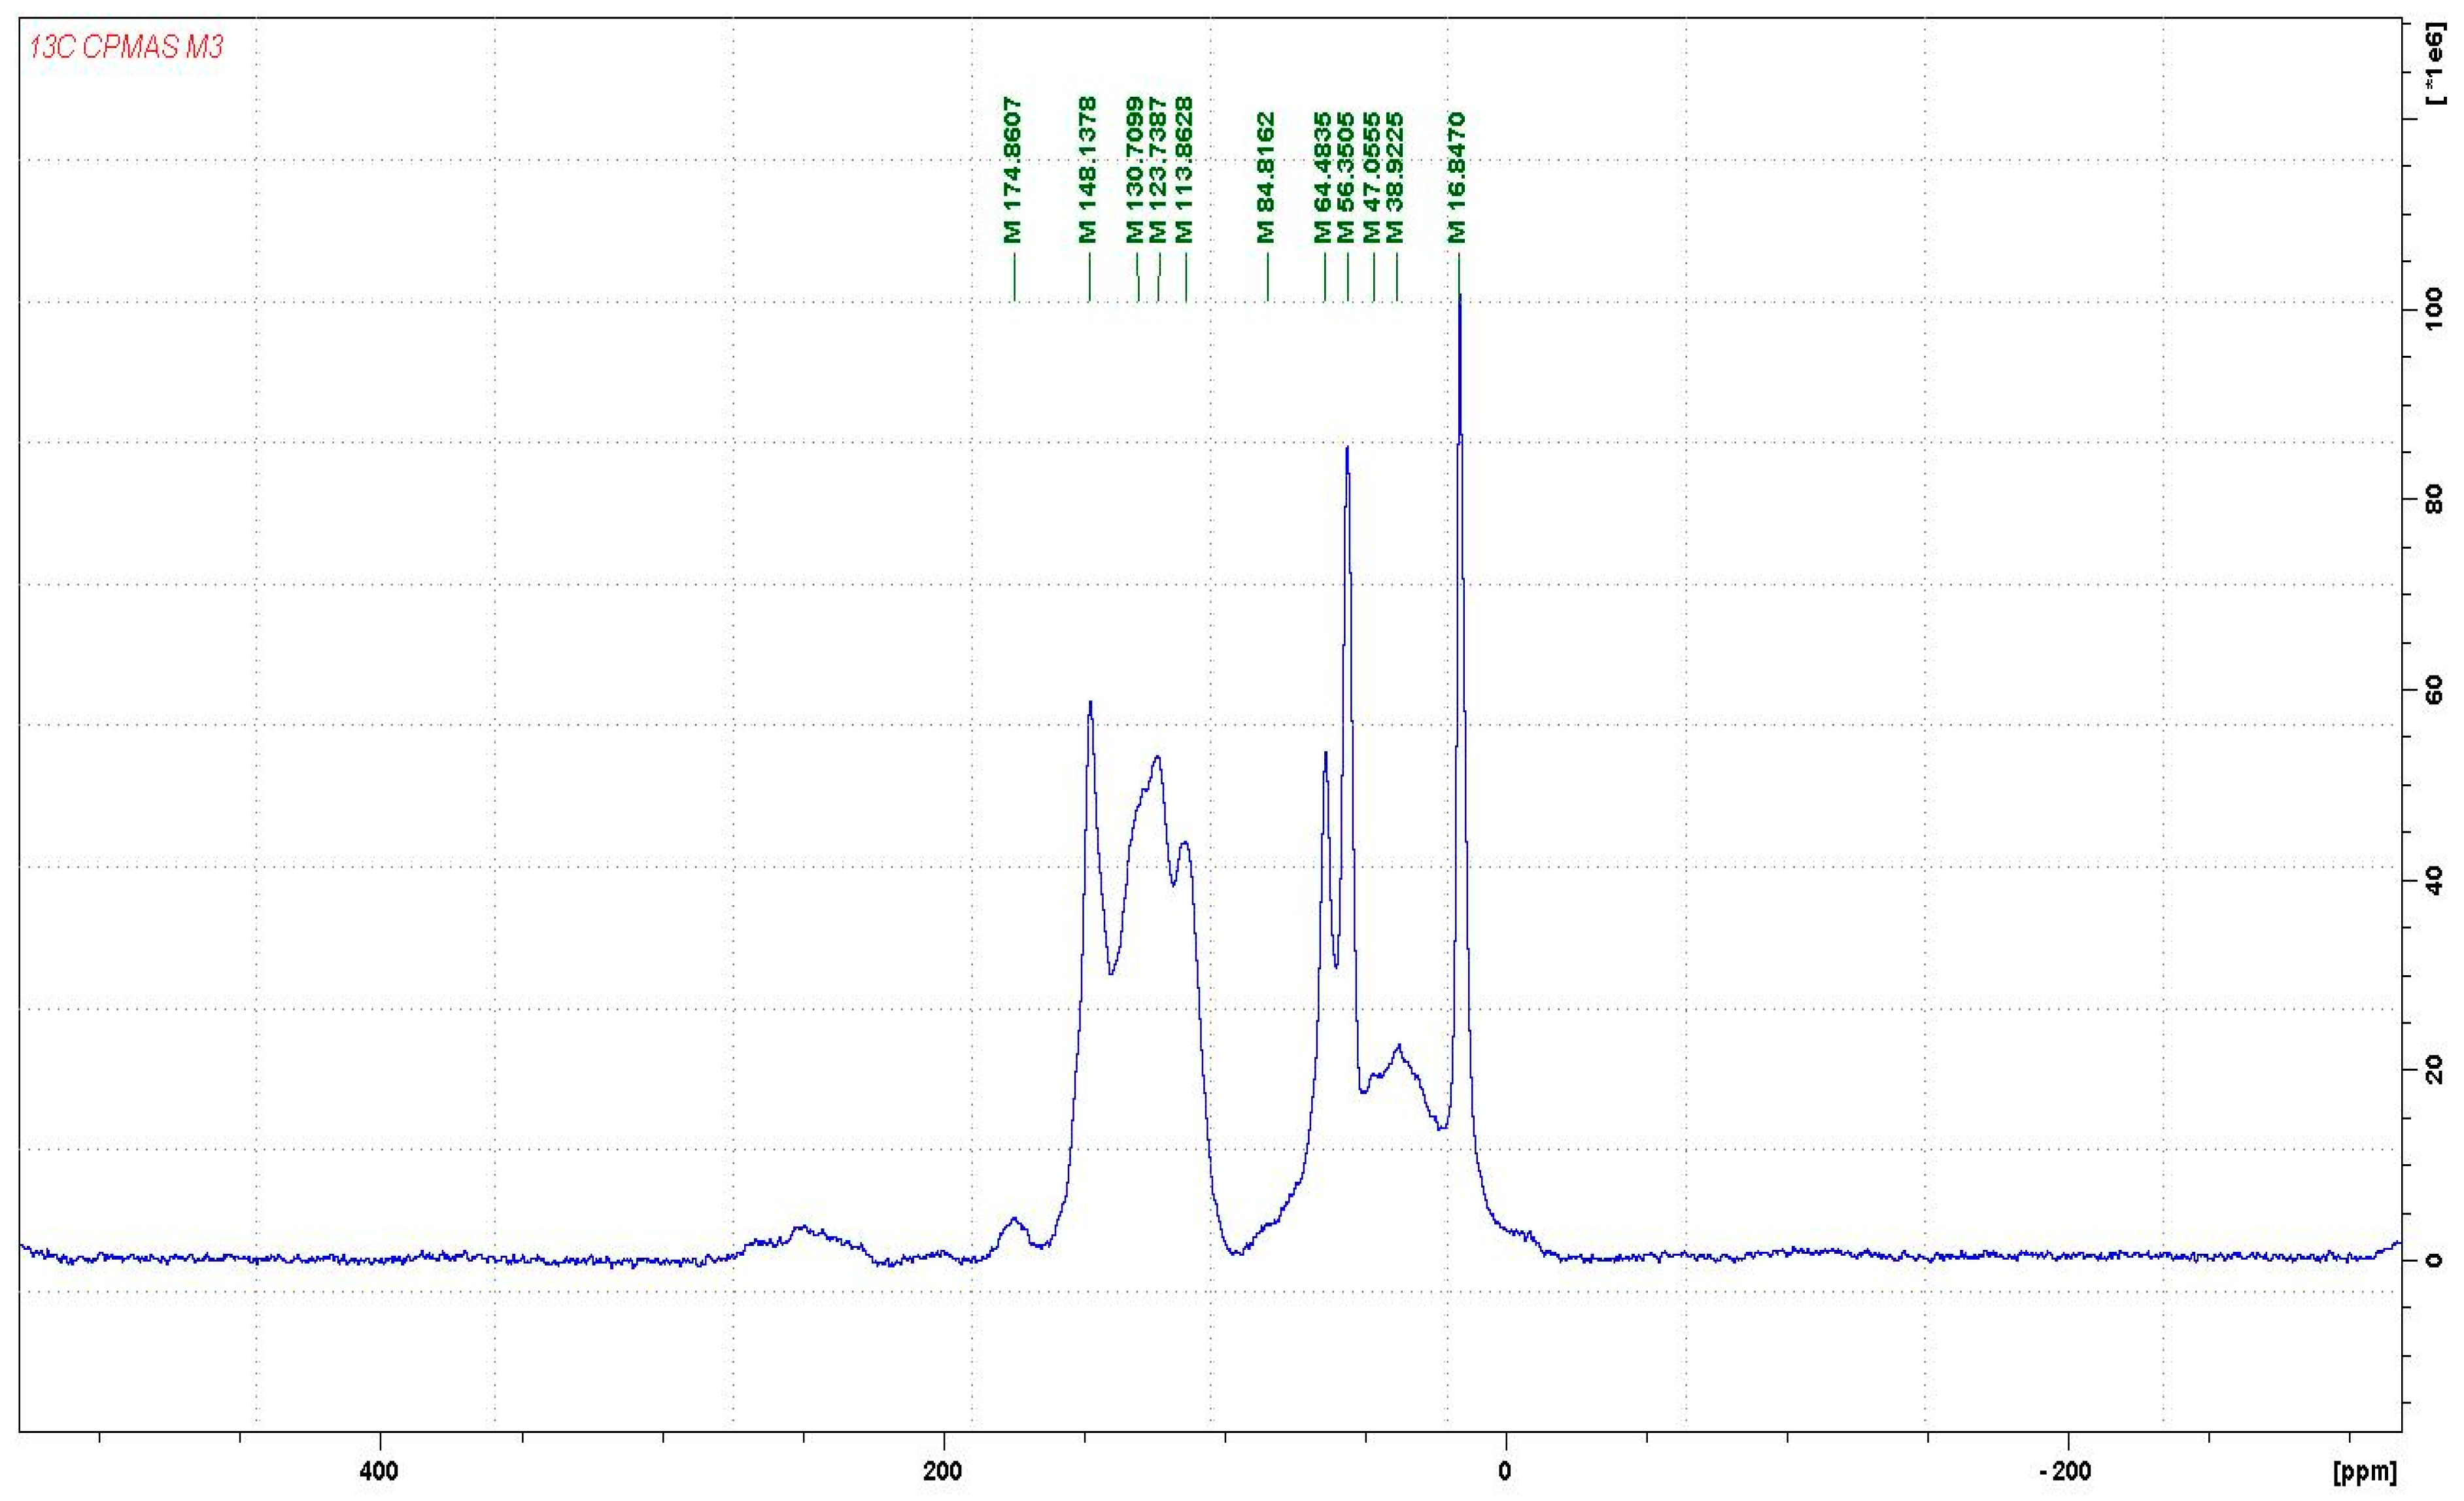Select peak label M 123.7387

[x=1158, y=170]
